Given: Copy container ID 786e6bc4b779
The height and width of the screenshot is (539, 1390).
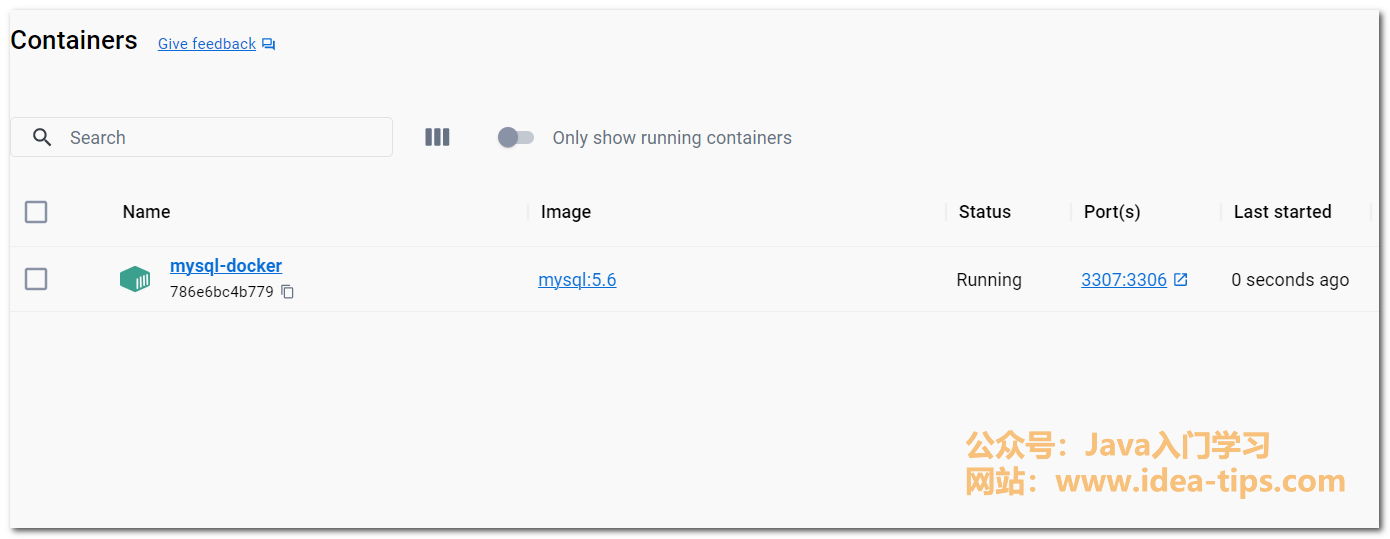Looking at the screenshot, I should click(x=288, y=292).
